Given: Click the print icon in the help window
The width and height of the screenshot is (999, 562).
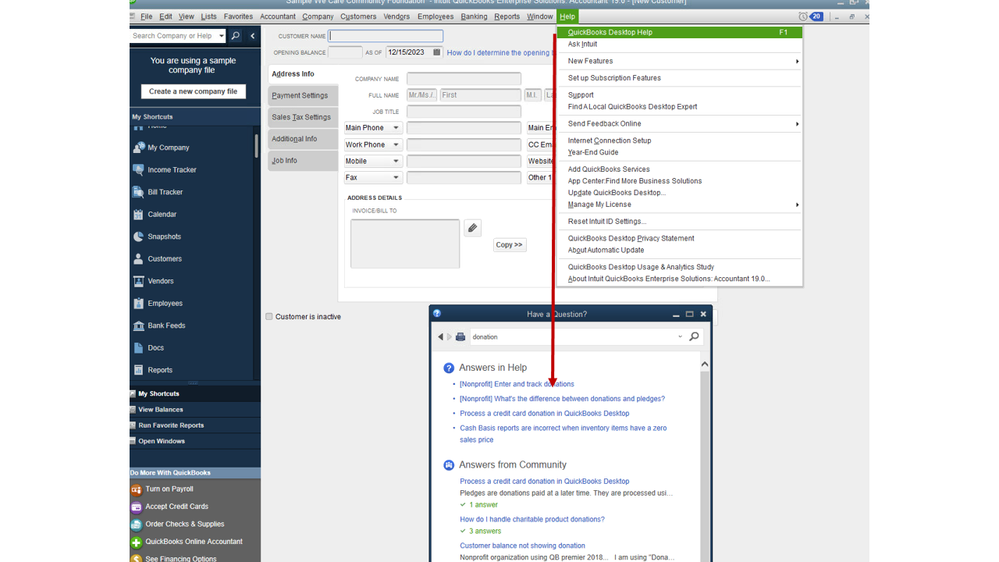Looking at the screenshot, I should pos(460,336).
